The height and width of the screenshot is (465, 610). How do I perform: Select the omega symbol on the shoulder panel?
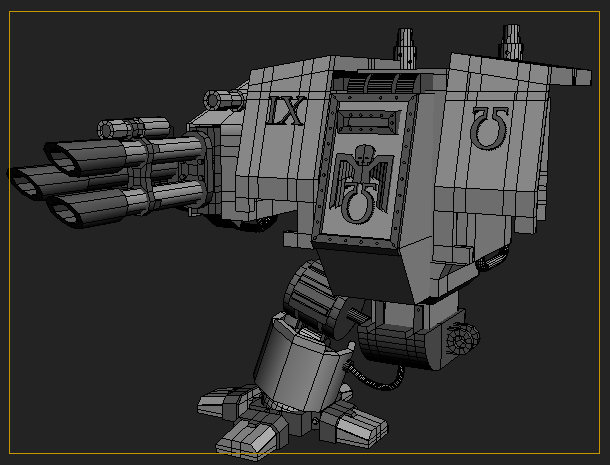pyautogui.click(x=490, y=128)
